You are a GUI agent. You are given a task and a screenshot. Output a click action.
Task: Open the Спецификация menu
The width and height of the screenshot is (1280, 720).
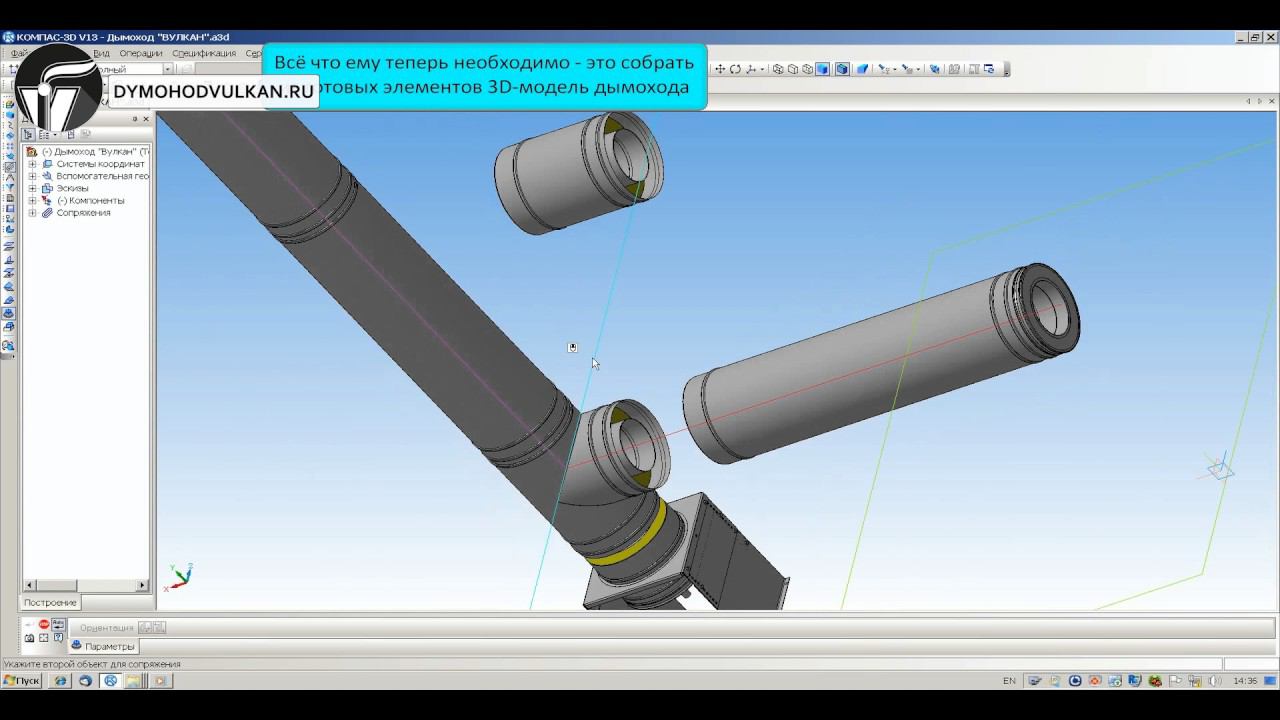click(204, 53)
